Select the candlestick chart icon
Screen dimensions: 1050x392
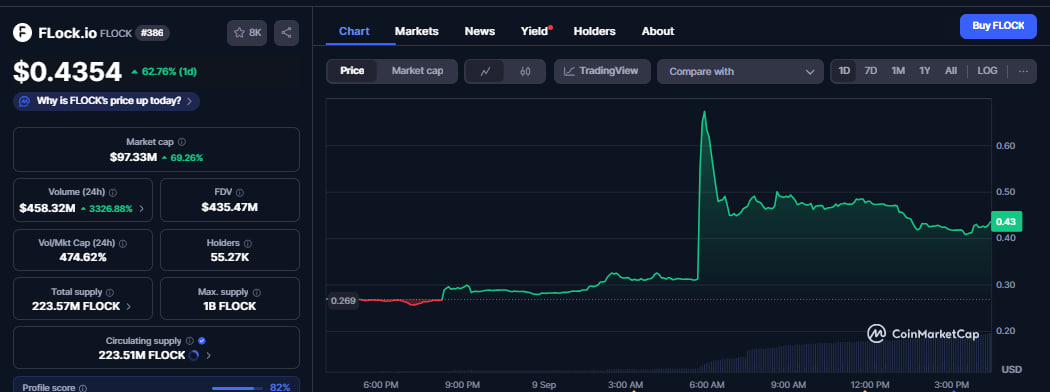click(525, 71)
